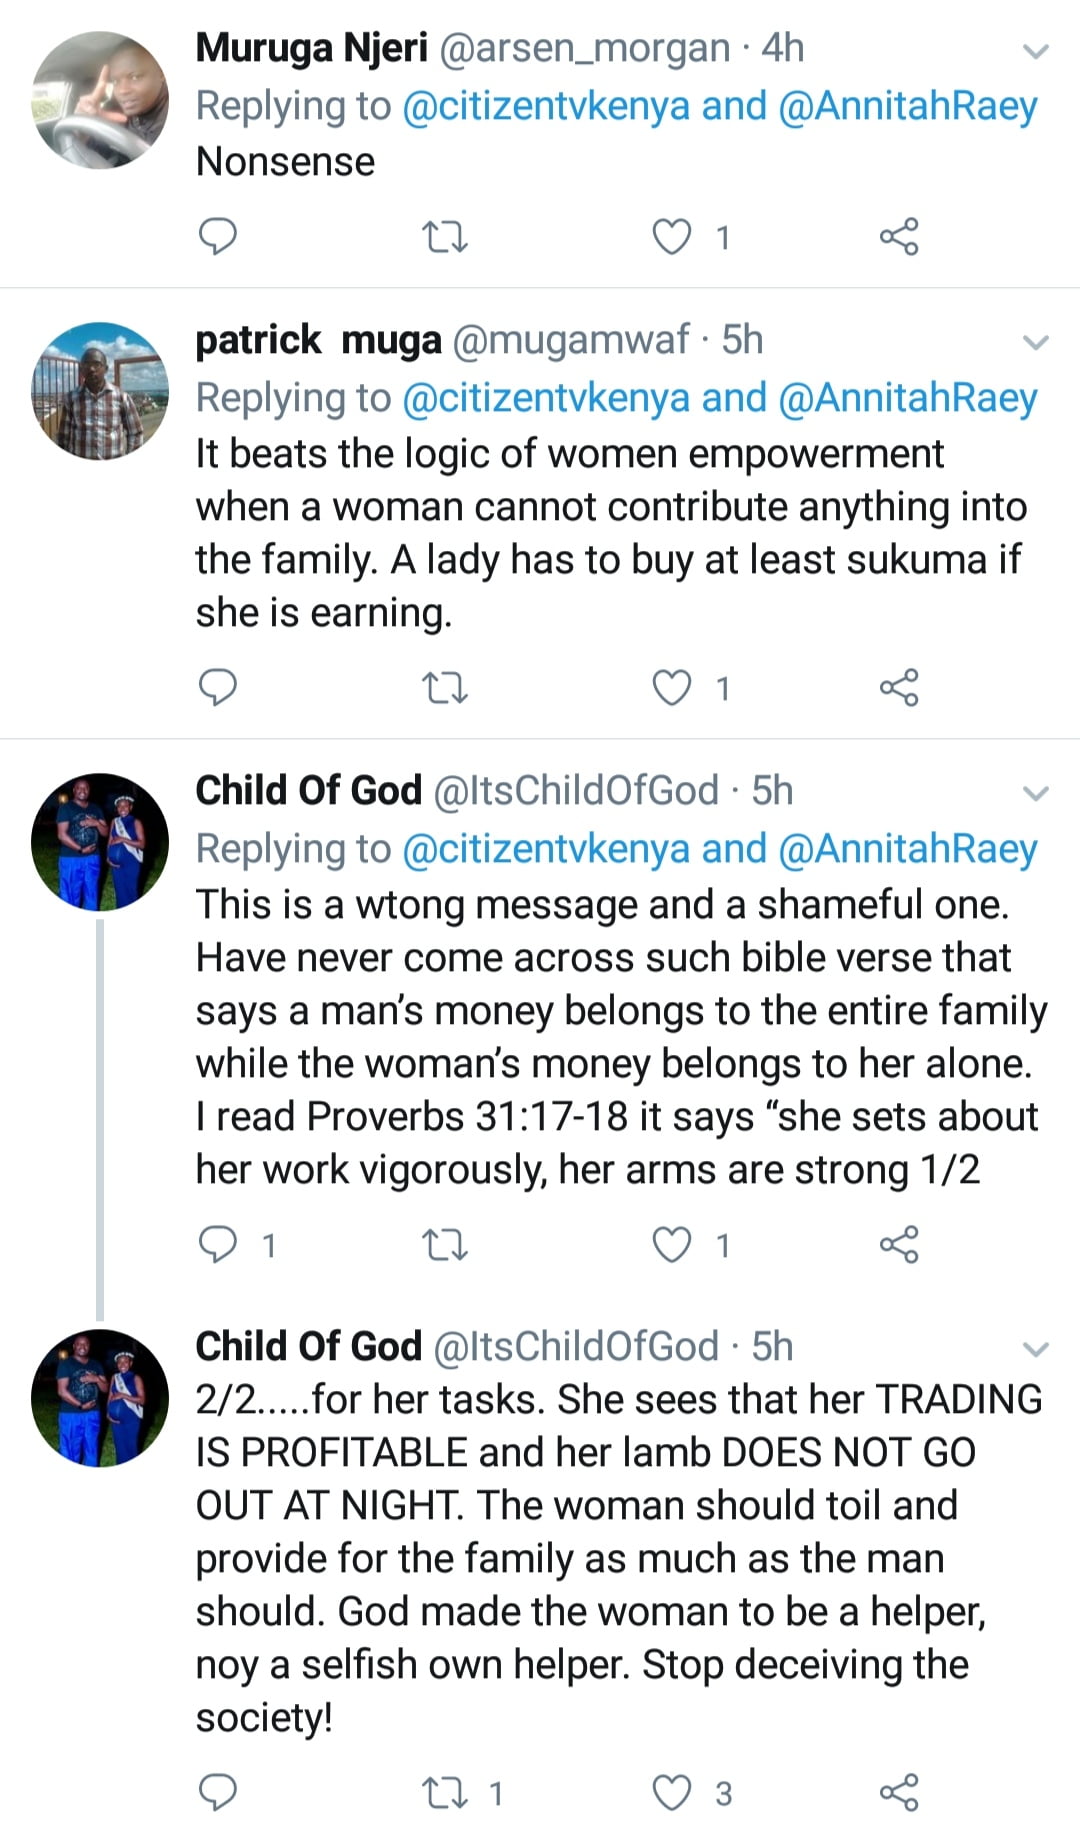Reply to Child Of God's 1/2 tweet

pos(218,1245)
